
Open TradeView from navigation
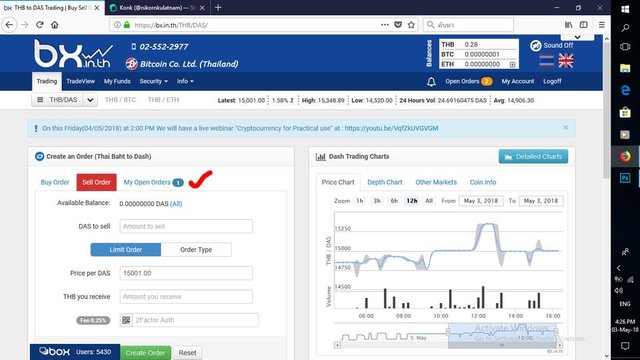tap(80, 81)
